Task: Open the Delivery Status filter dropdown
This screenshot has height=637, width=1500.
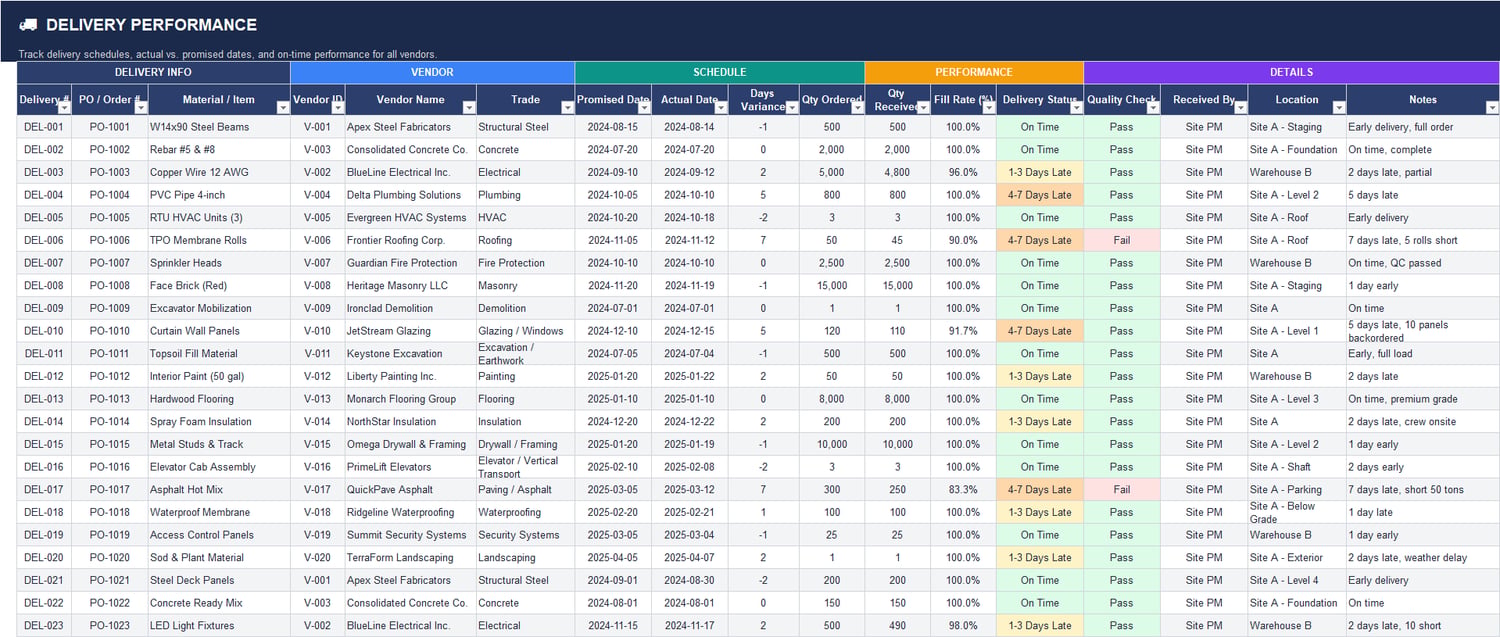Action: [1077, 107]
